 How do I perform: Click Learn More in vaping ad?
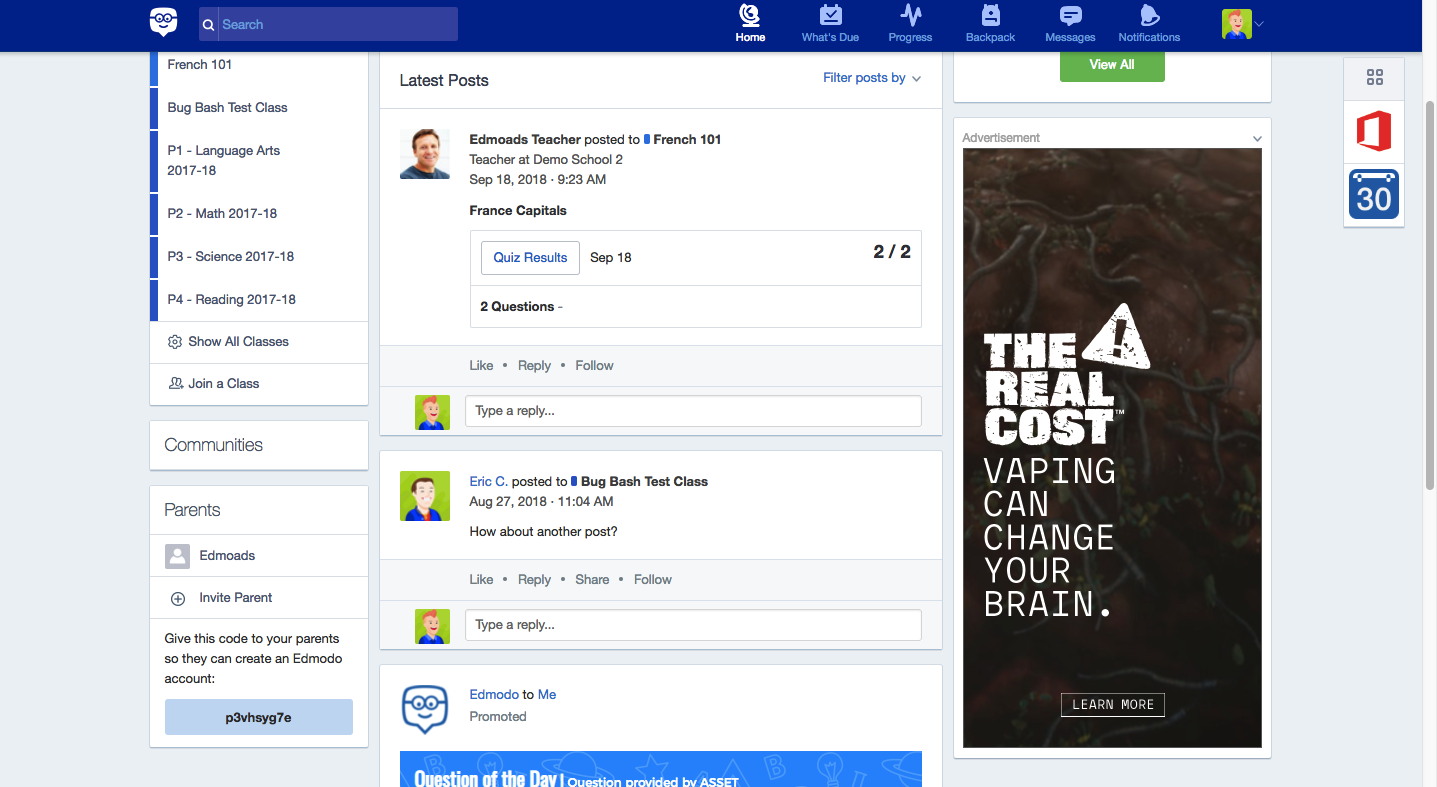(1112, 705)
